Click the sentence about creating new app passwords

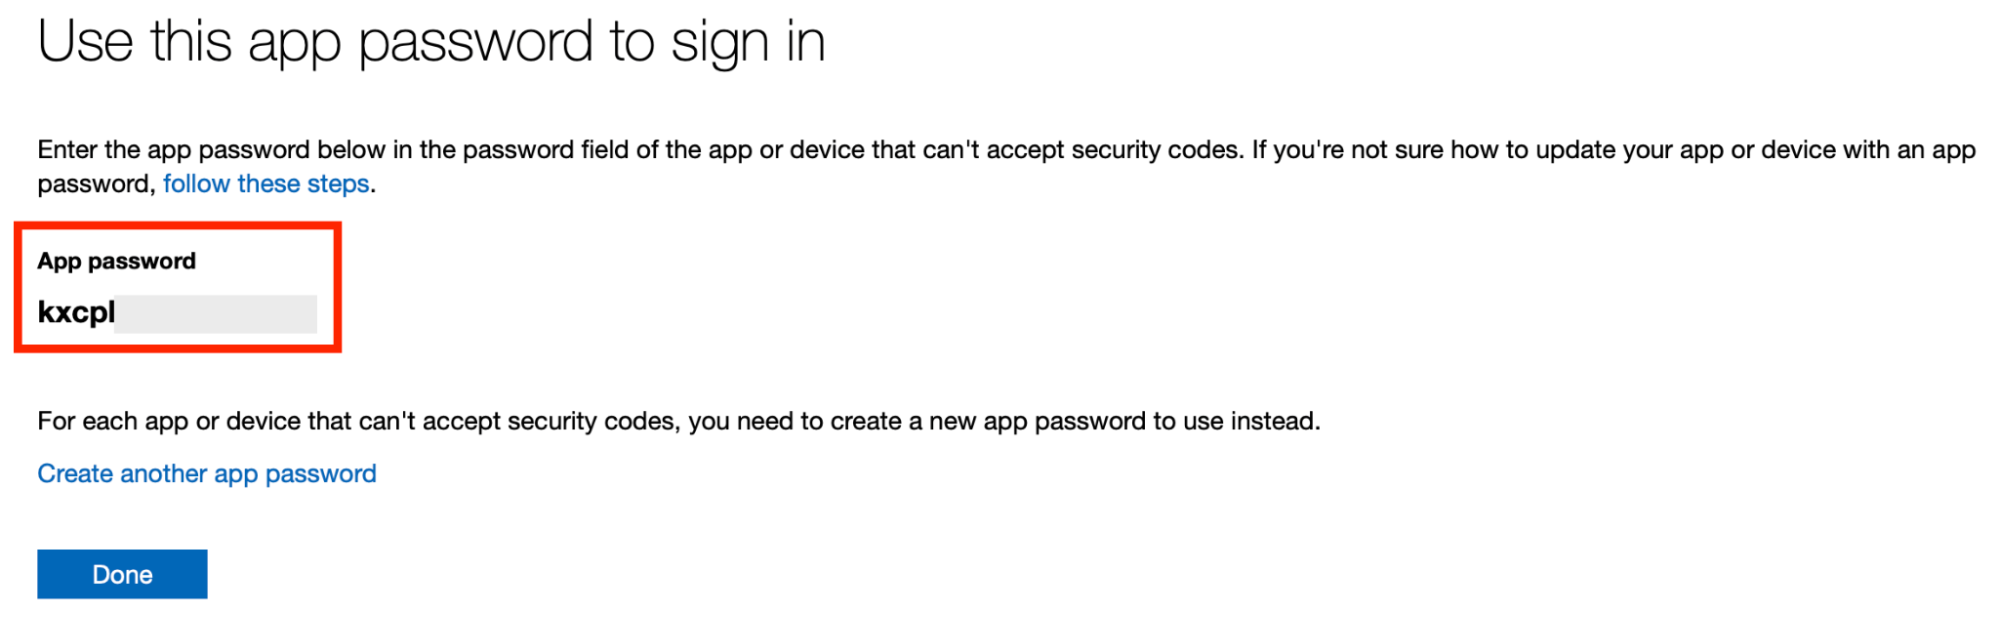point(679,420)
